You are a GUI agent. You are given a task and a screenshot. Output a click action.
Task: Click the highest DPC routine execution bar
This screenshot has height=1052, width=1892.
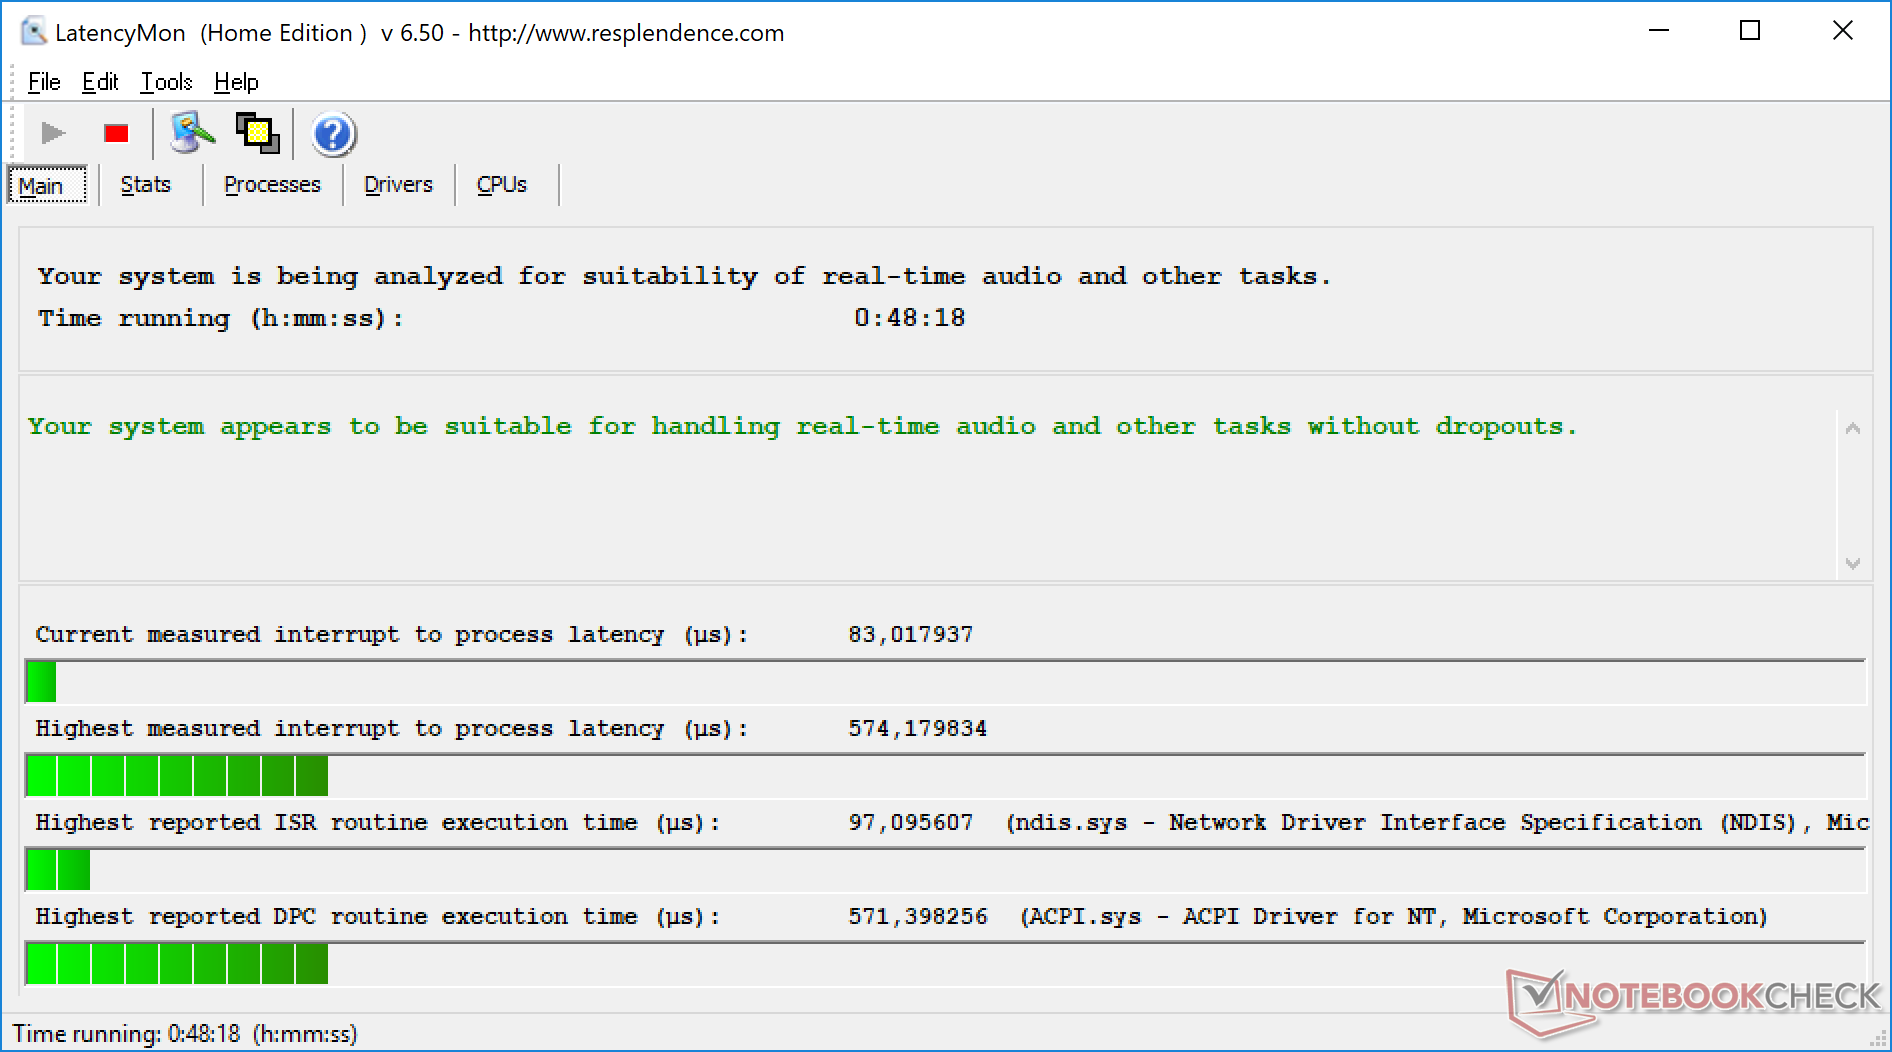tap(945, 964)
